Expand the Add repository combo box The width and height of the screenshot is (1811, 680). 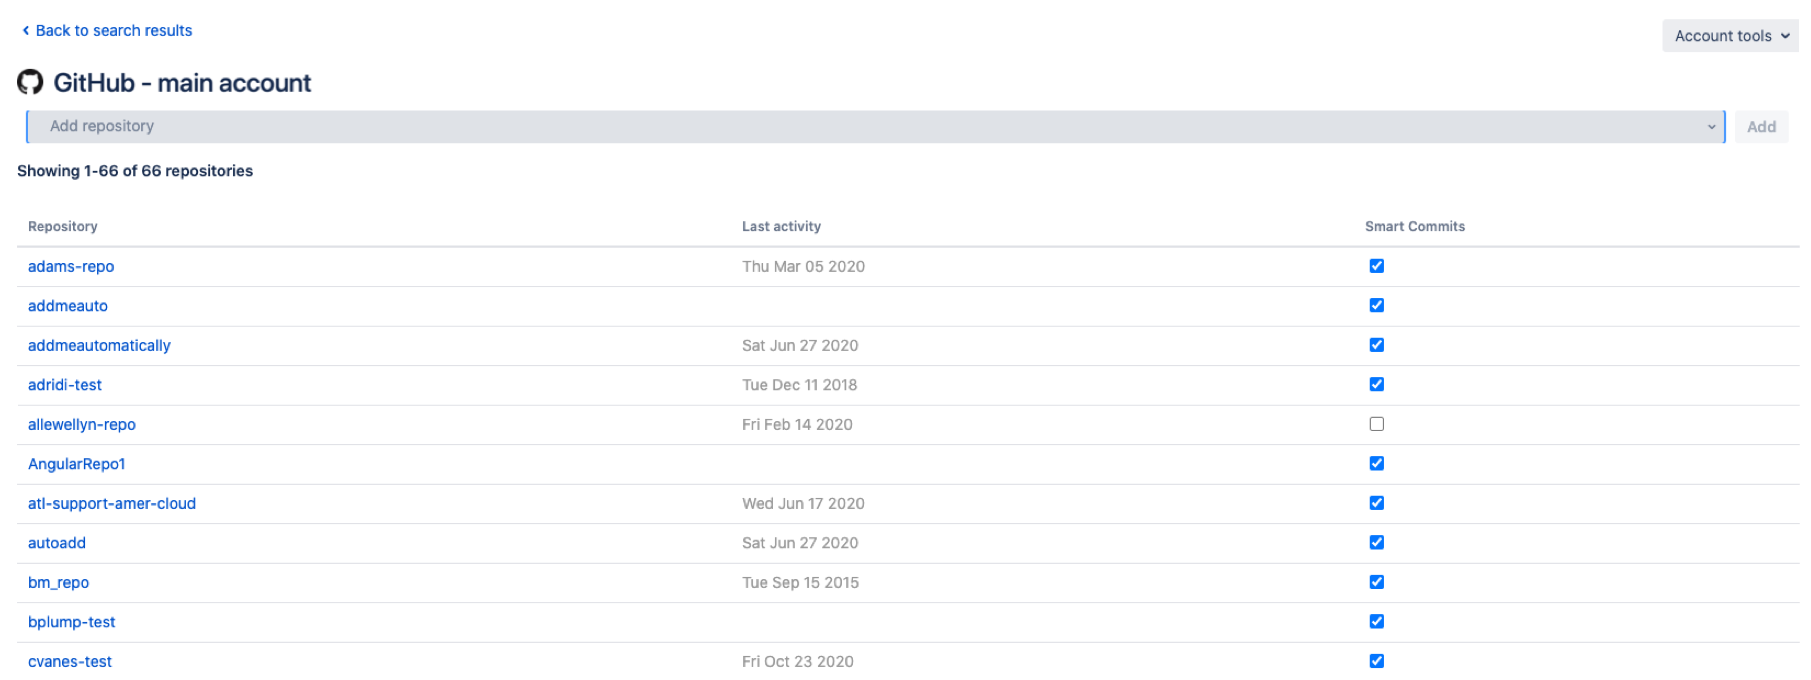tap(875, 127)
